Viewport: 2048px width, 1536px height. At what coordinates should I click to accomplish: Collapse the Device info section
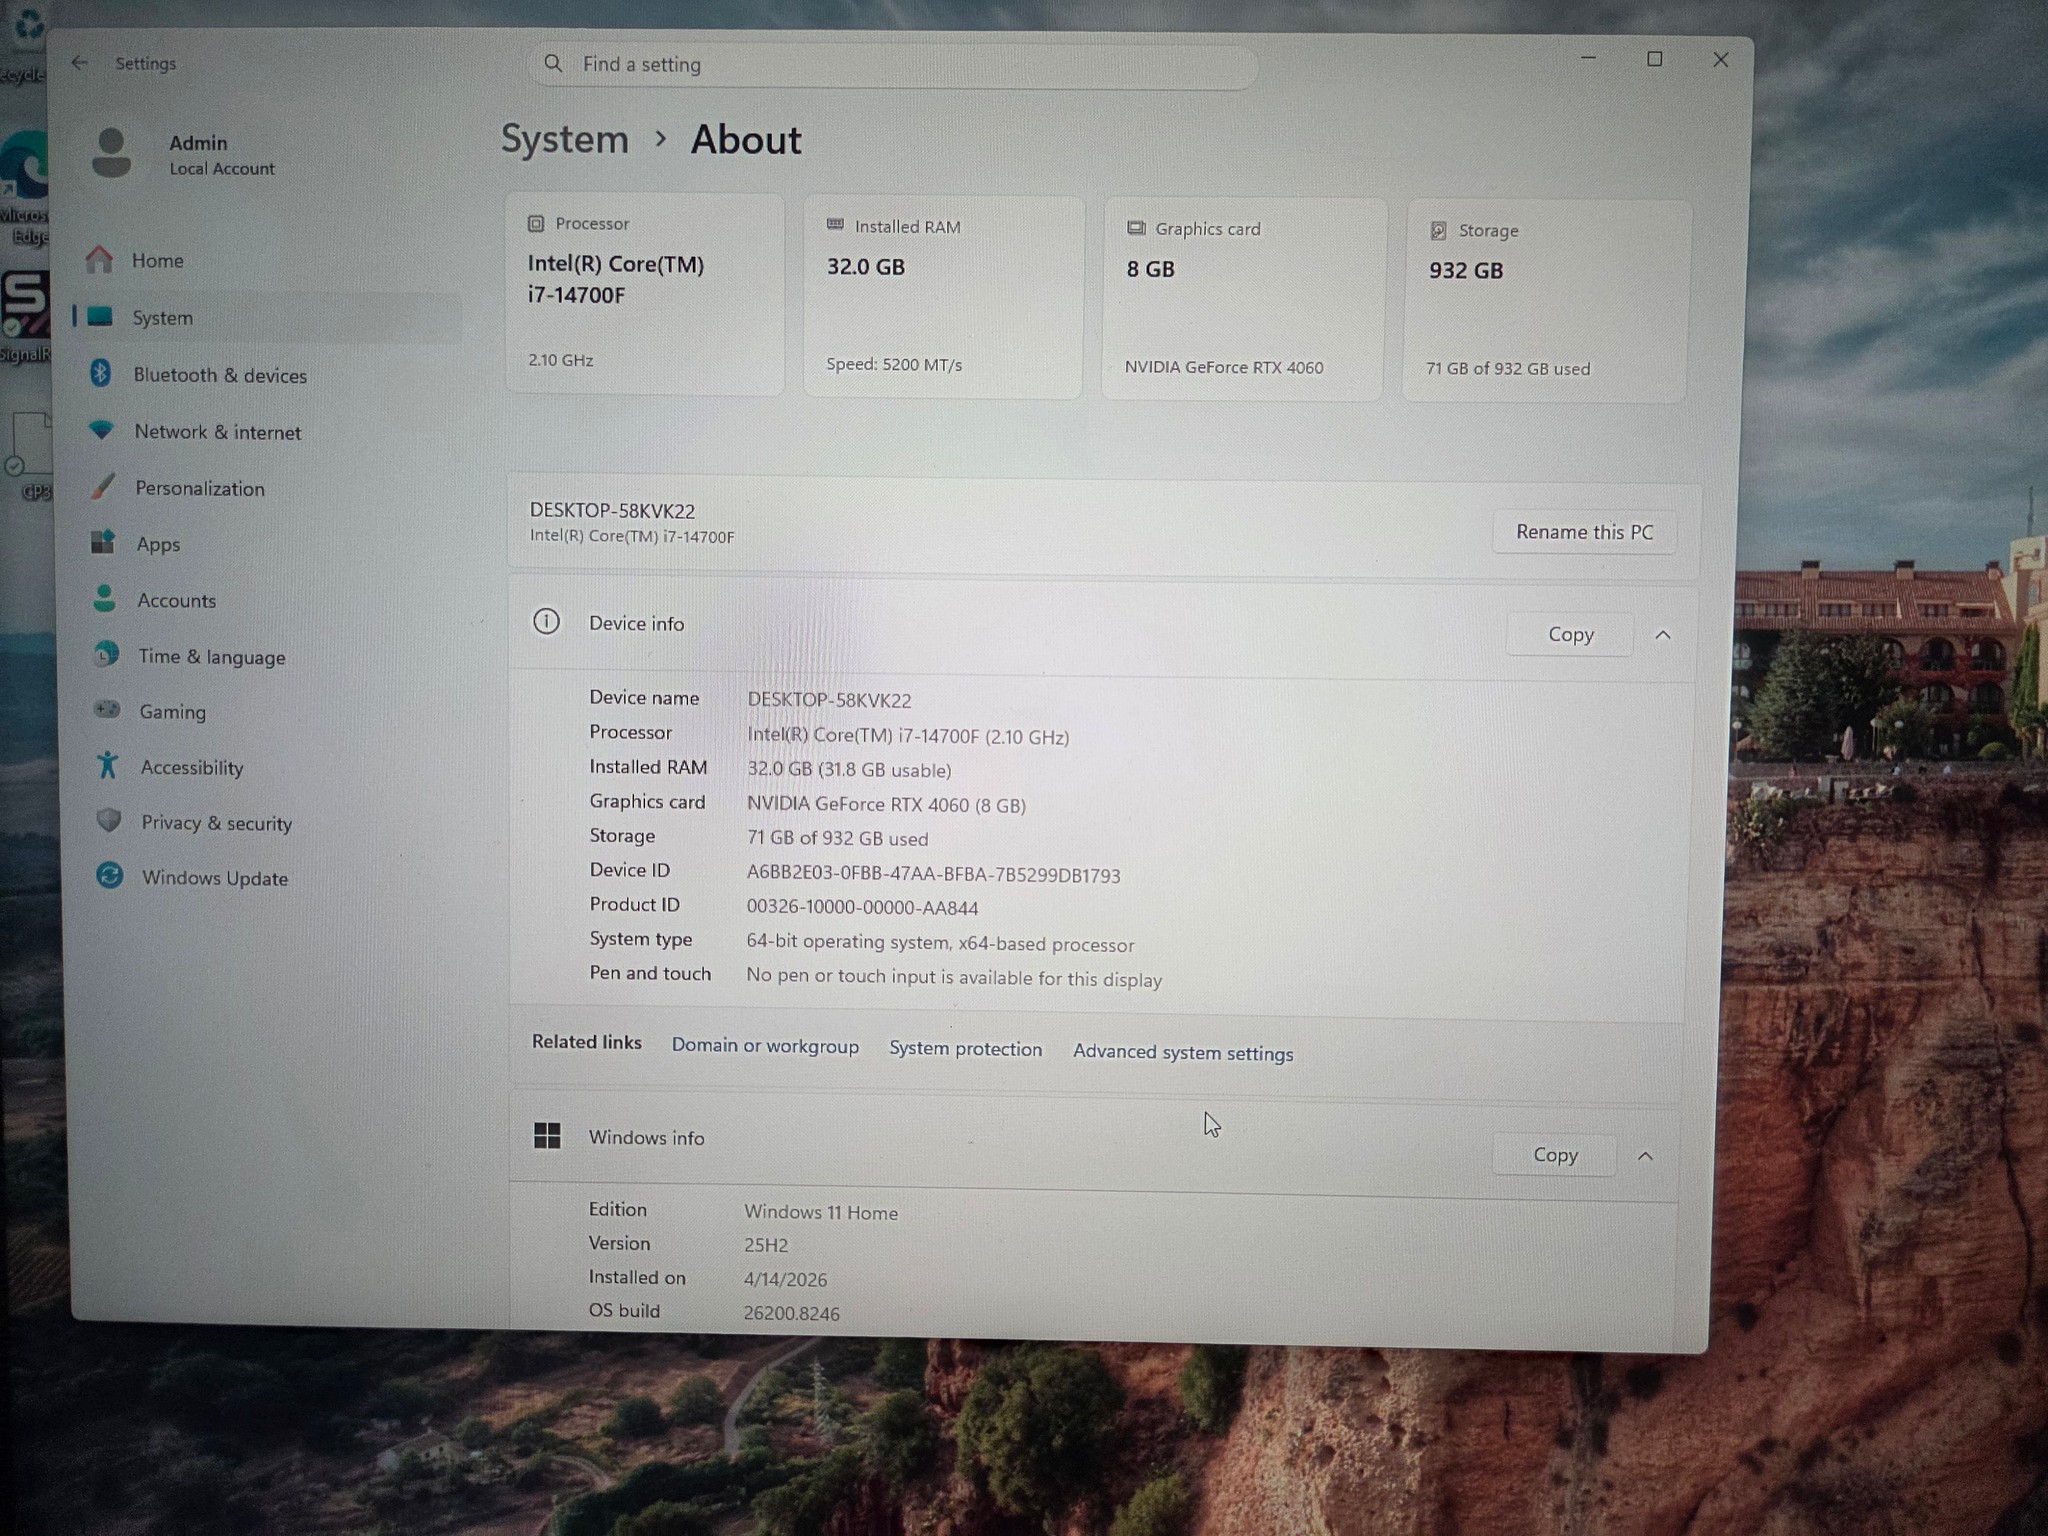coord(1663,635)
